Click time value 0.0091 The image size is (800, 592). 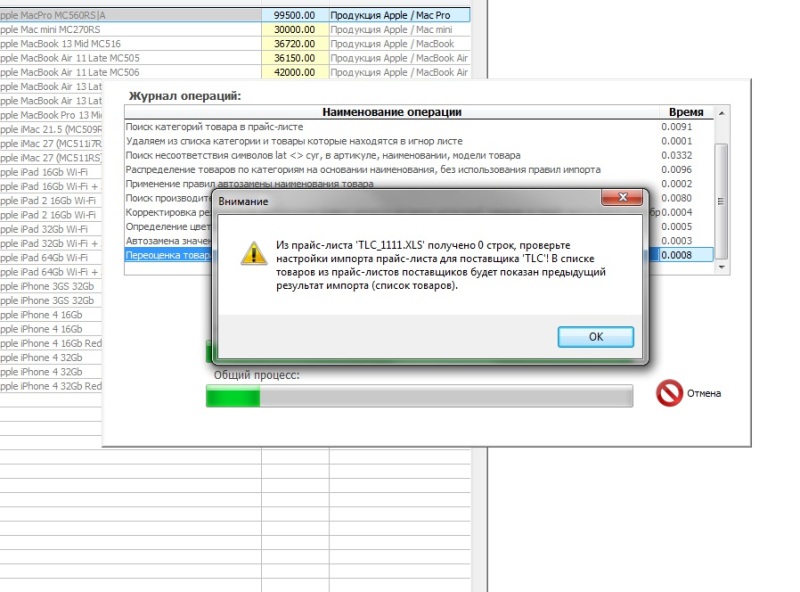[x=677, y=127]
